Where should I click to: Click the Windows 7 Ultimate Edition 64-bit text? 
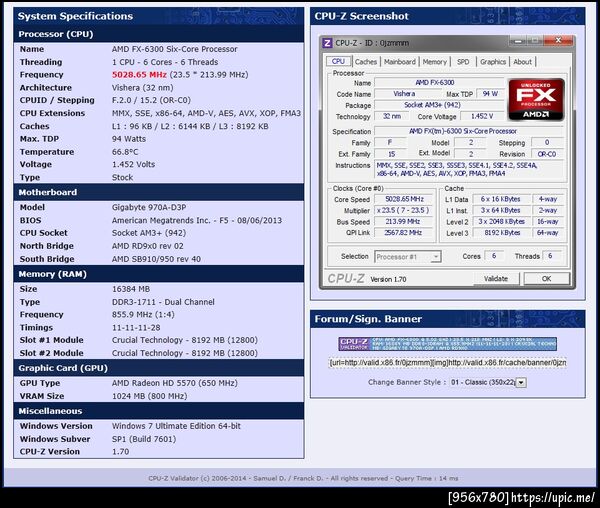tap(176, 426)
